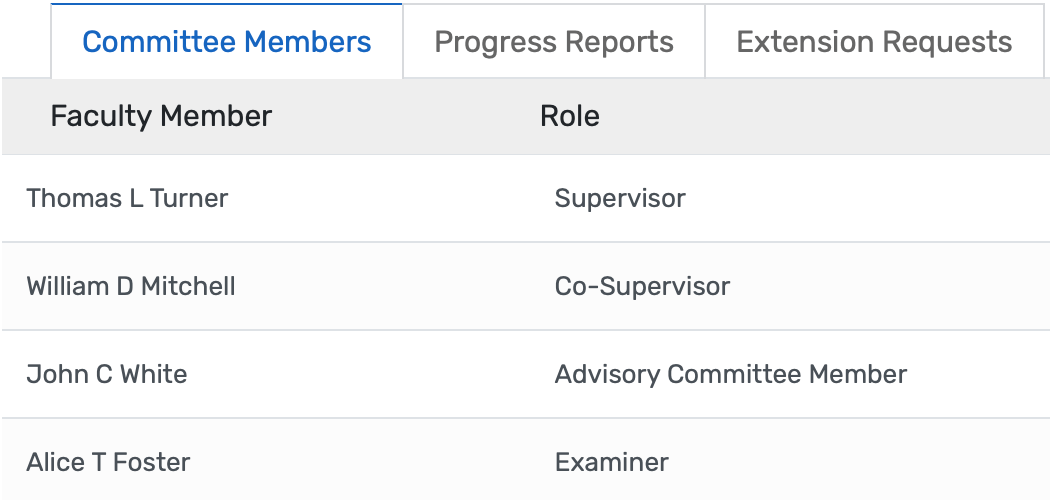The width and height of the screenshot is (1050, 500).
Task: Select the Examiner's row in the table
Action: coord(400,462)
